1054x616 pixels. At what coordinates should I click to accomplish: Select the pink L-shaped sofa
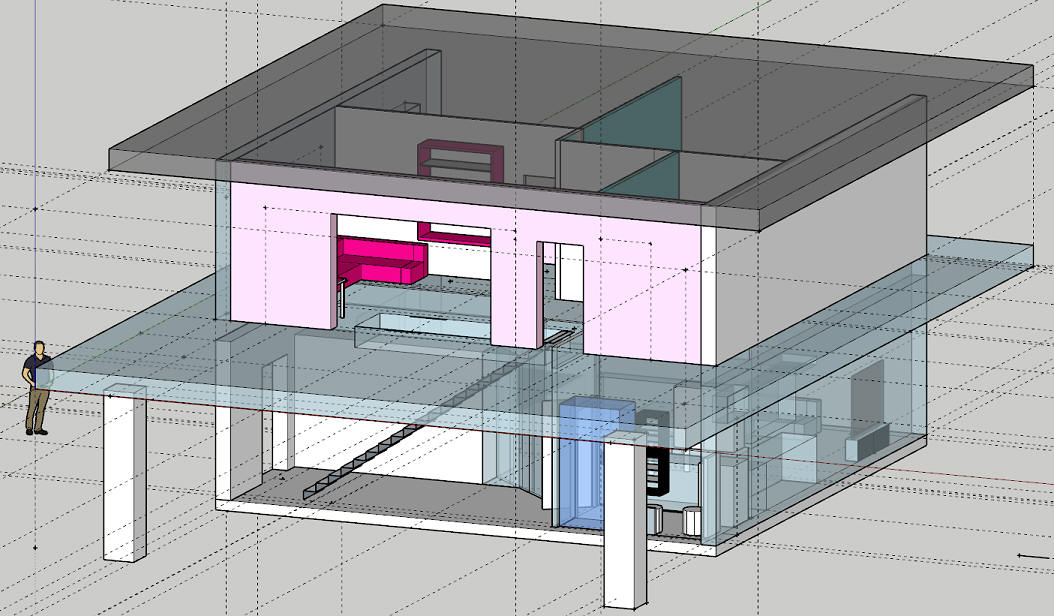382,261
